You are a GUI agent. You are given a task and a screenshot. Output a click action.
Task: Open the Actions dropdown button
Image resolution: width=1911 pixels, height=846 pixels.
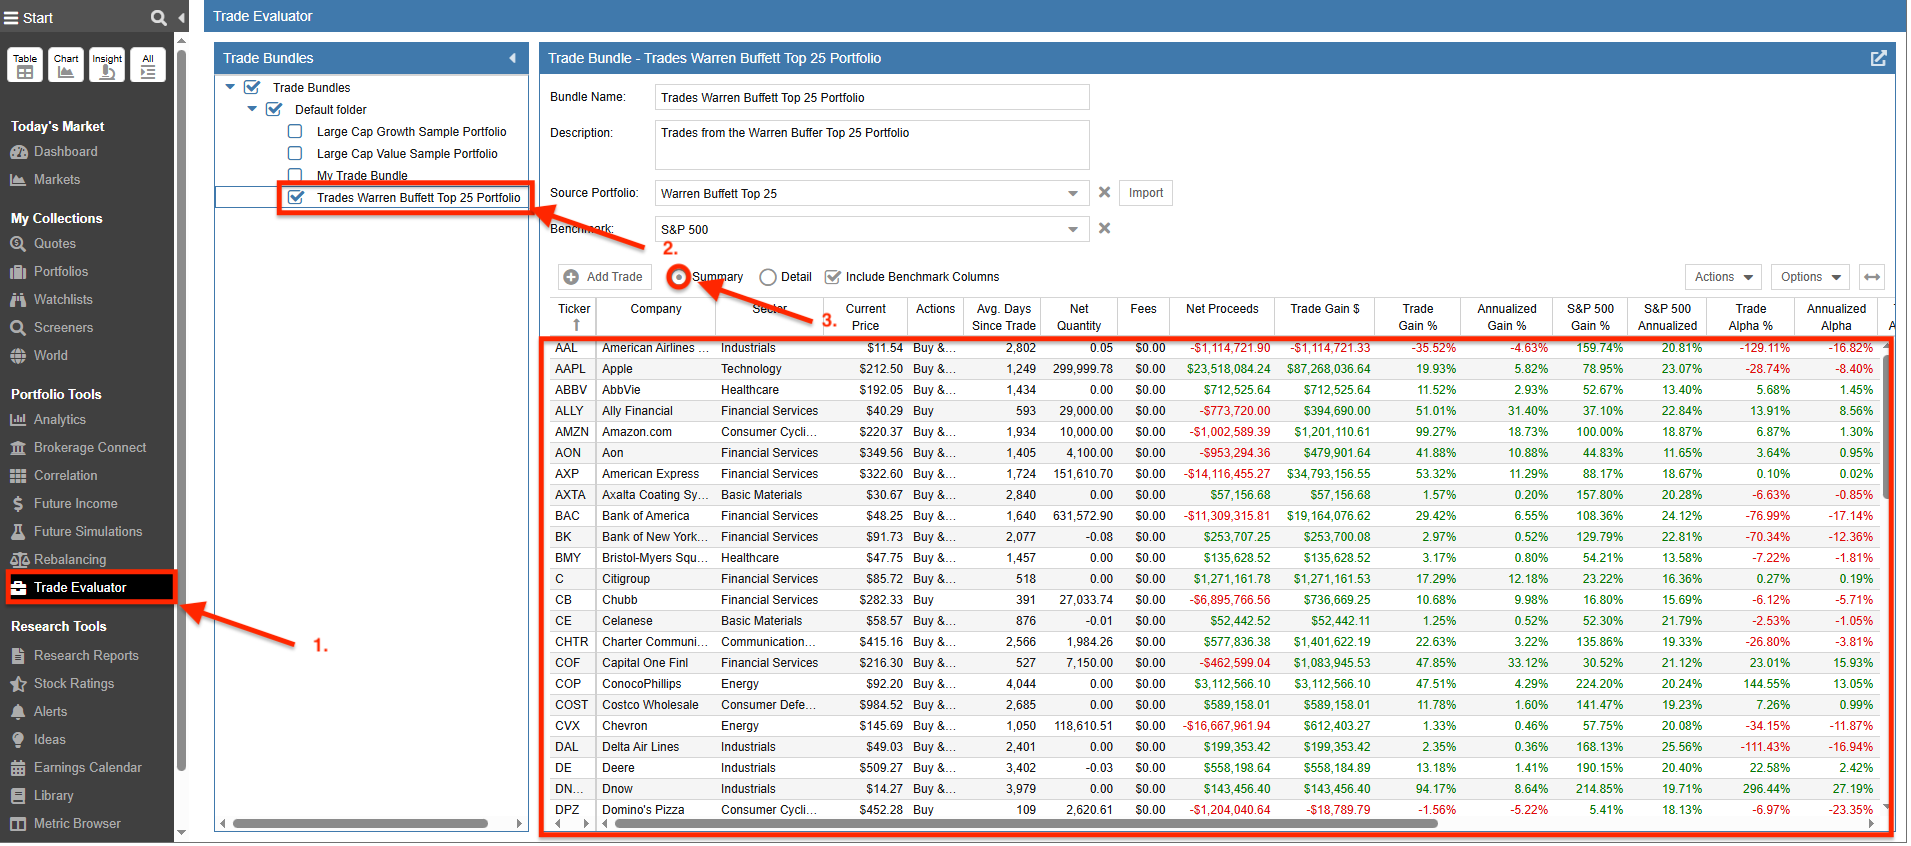pyautogui.click(x=1723, y=277)
